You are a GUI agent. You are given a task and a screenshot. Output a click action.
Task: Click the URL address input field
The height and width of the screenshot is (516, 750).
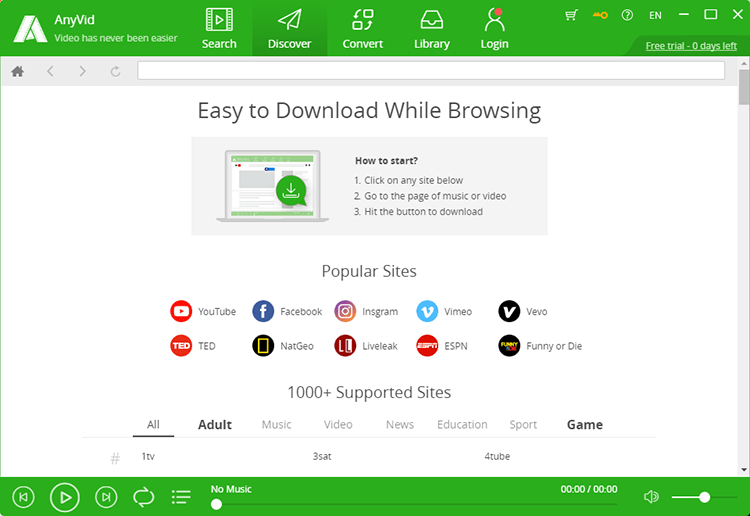(x=431, y=71)
